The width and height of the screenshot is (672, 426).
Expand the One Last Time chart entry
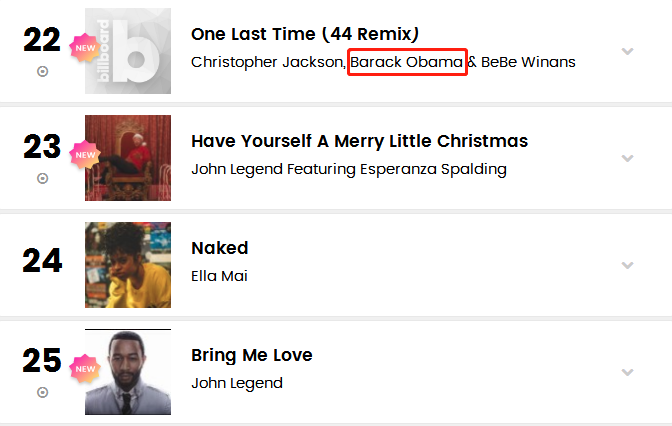(627, 51)
